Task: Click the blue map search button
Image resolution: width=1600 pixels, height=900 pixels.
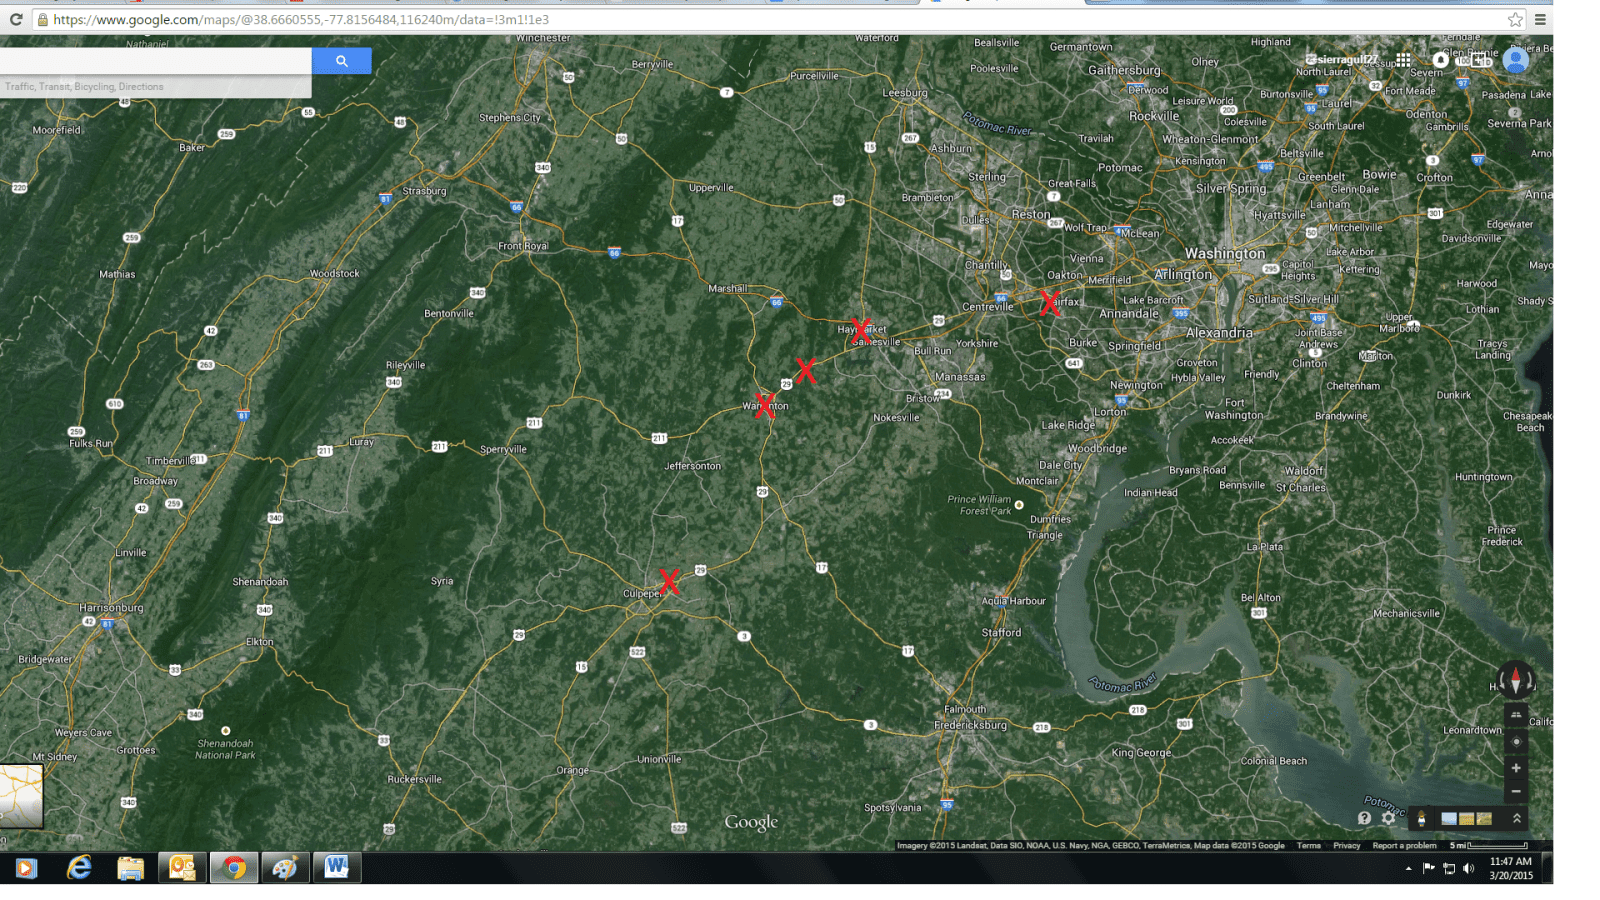Action: point(341,61)
